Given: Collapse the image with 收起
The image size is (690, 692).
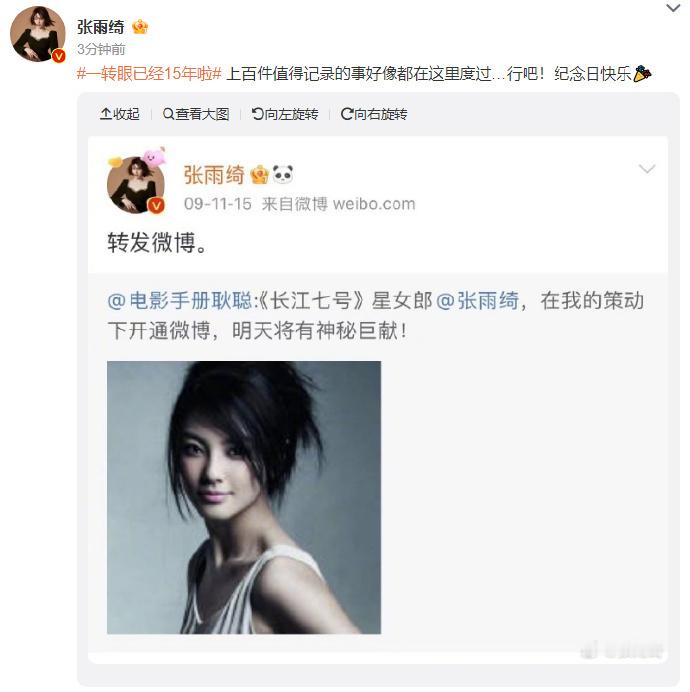Looking at the screenshot, I should [120, 114].
